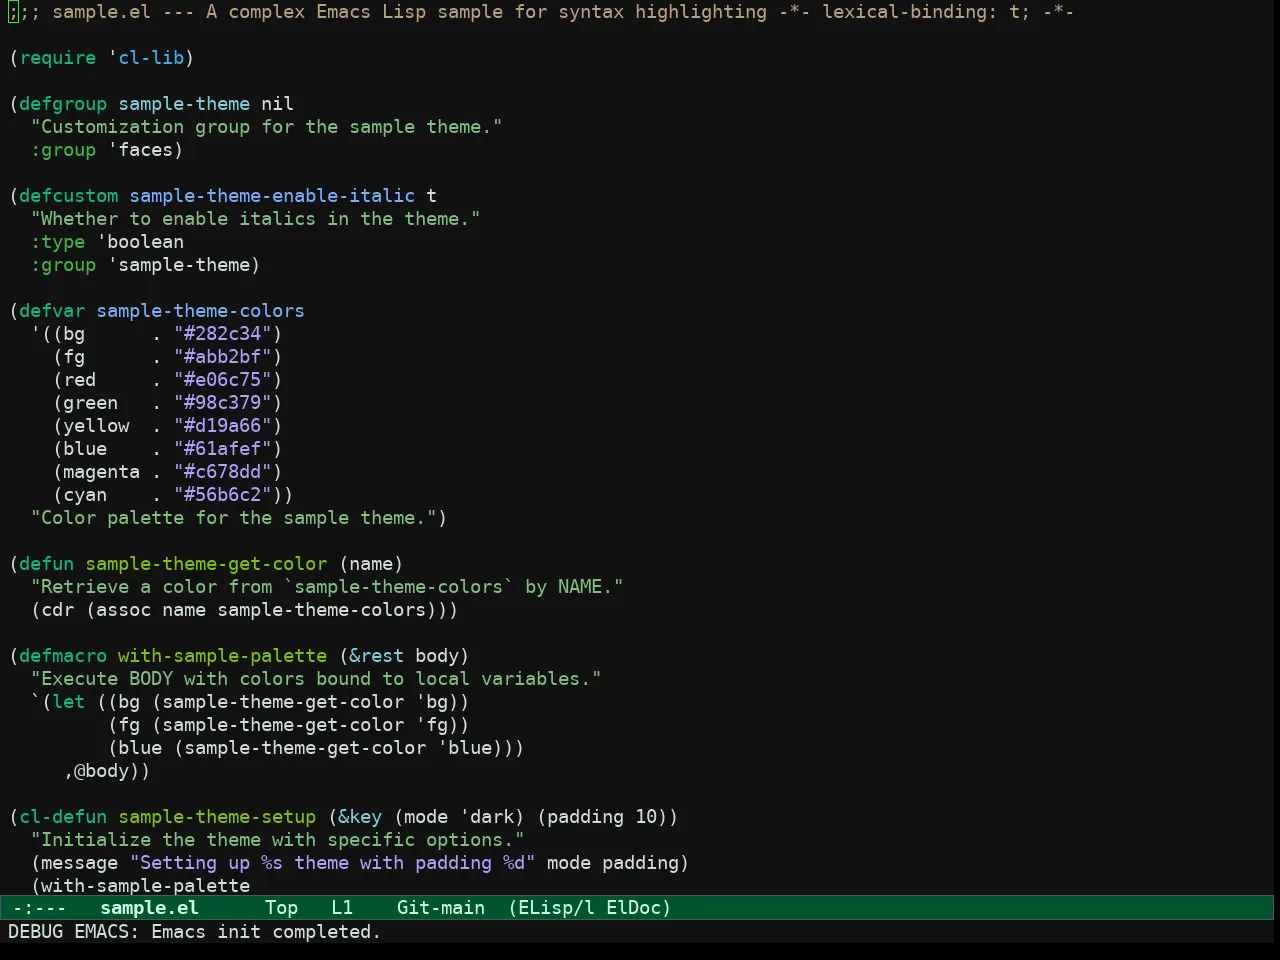Screen dimensions: 1280x960
Task: Click the magenta key in the color alist
Action: coord(101,472)
